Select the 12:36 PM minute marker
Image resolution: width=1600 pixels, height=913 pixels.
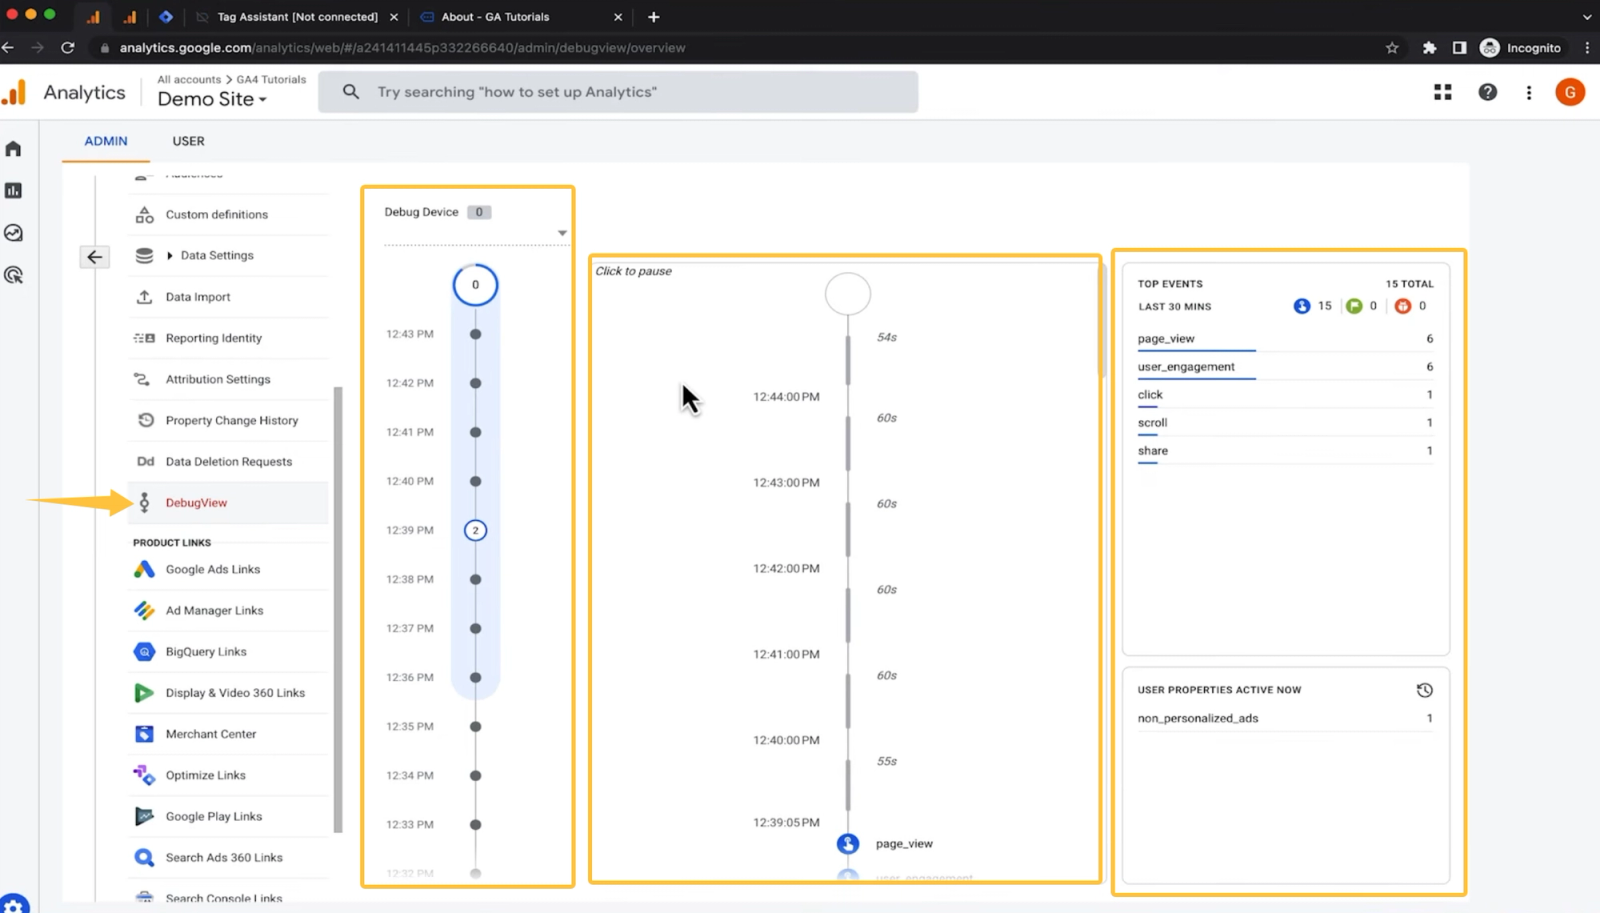pyautogui.click(x=475, y=677)
